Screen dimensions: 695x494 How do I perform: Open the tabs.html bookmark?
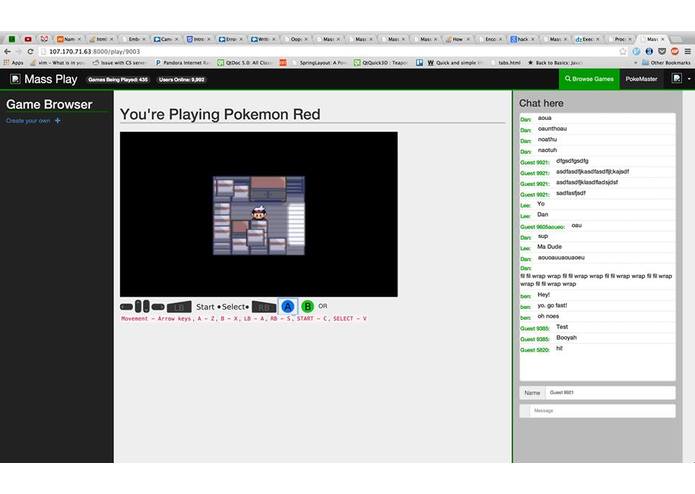[505, 63]
